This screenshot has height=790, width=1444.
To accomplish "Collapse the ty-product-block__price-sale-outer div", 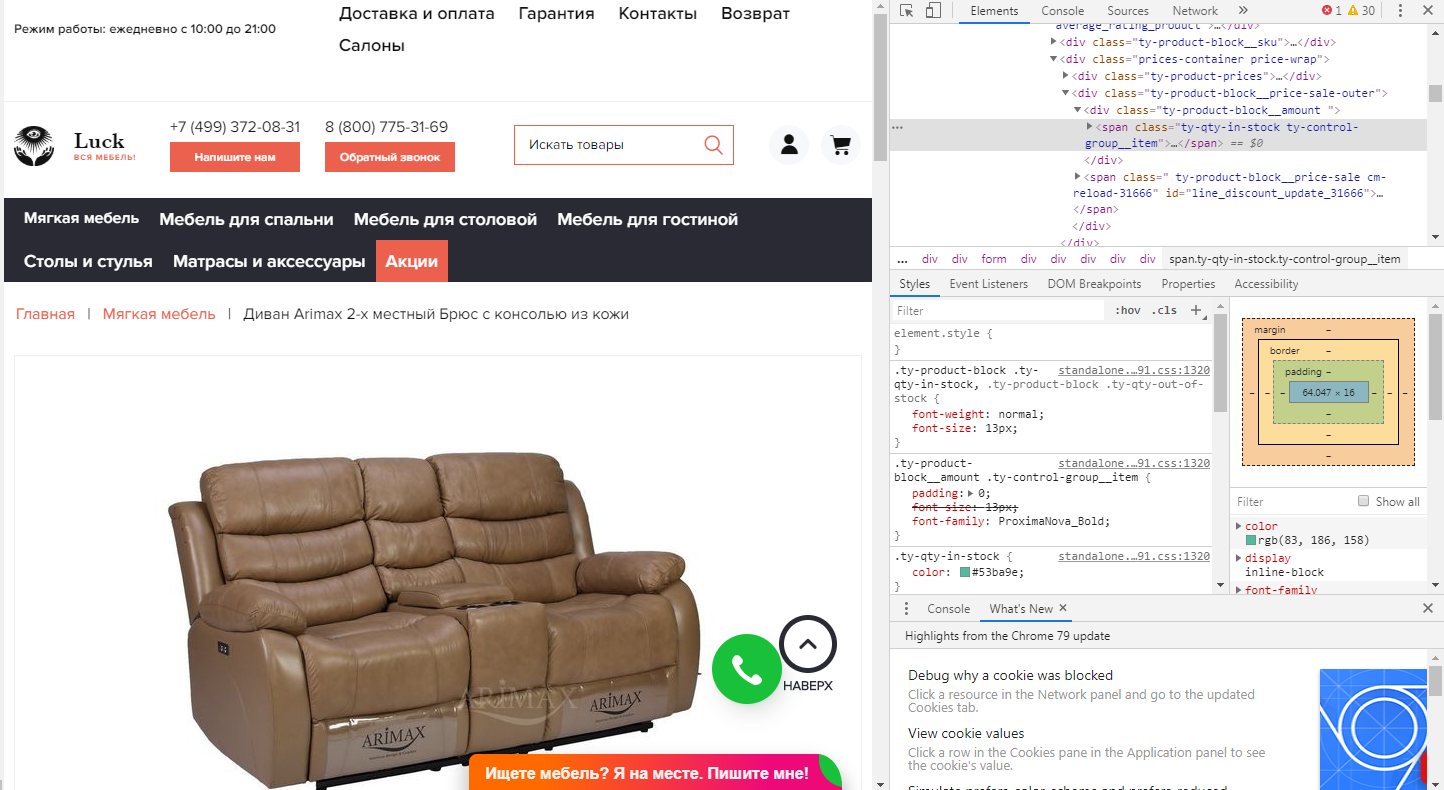I will 1066,93.
